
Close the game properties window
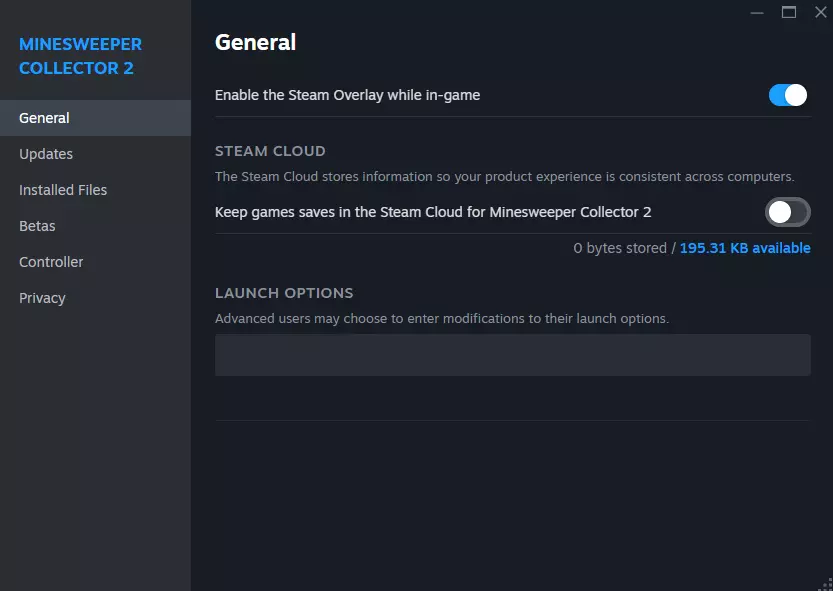tap(821, 12)
